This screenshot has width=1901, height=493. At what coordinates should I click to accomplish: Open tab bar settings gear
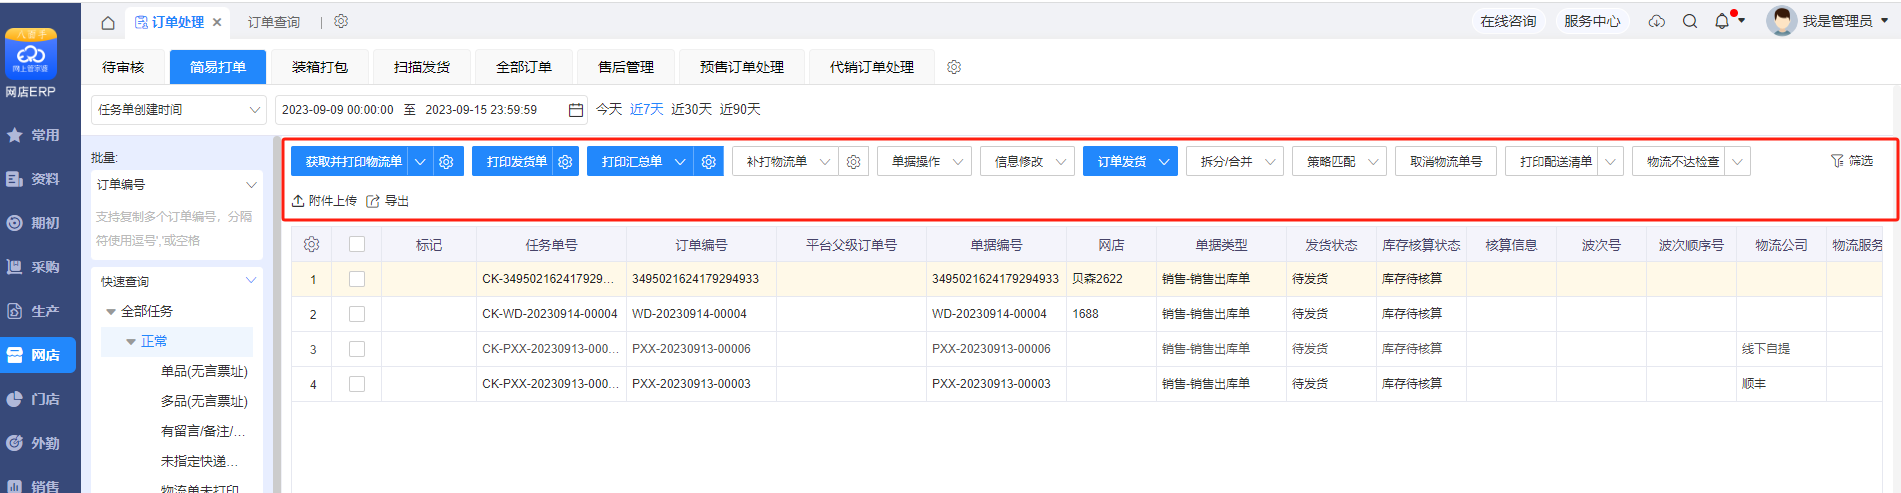point(341,21)
